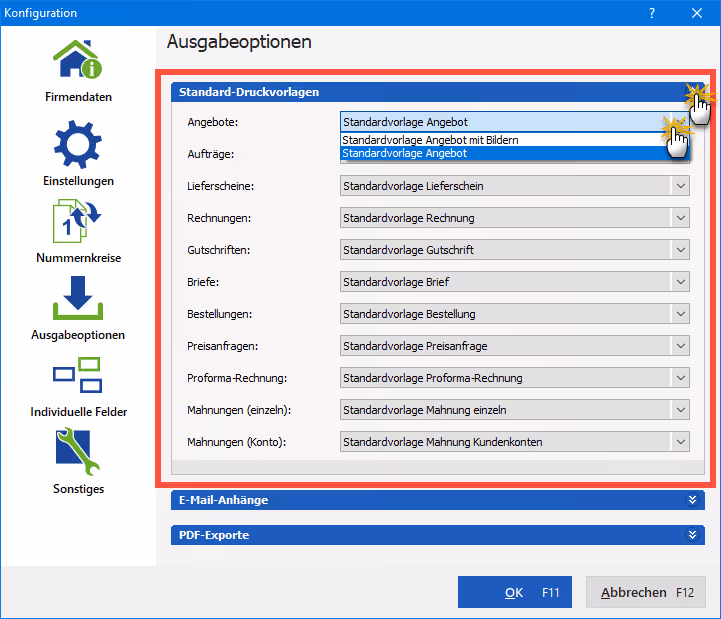Click the Sonstiges label

[78, 488]
